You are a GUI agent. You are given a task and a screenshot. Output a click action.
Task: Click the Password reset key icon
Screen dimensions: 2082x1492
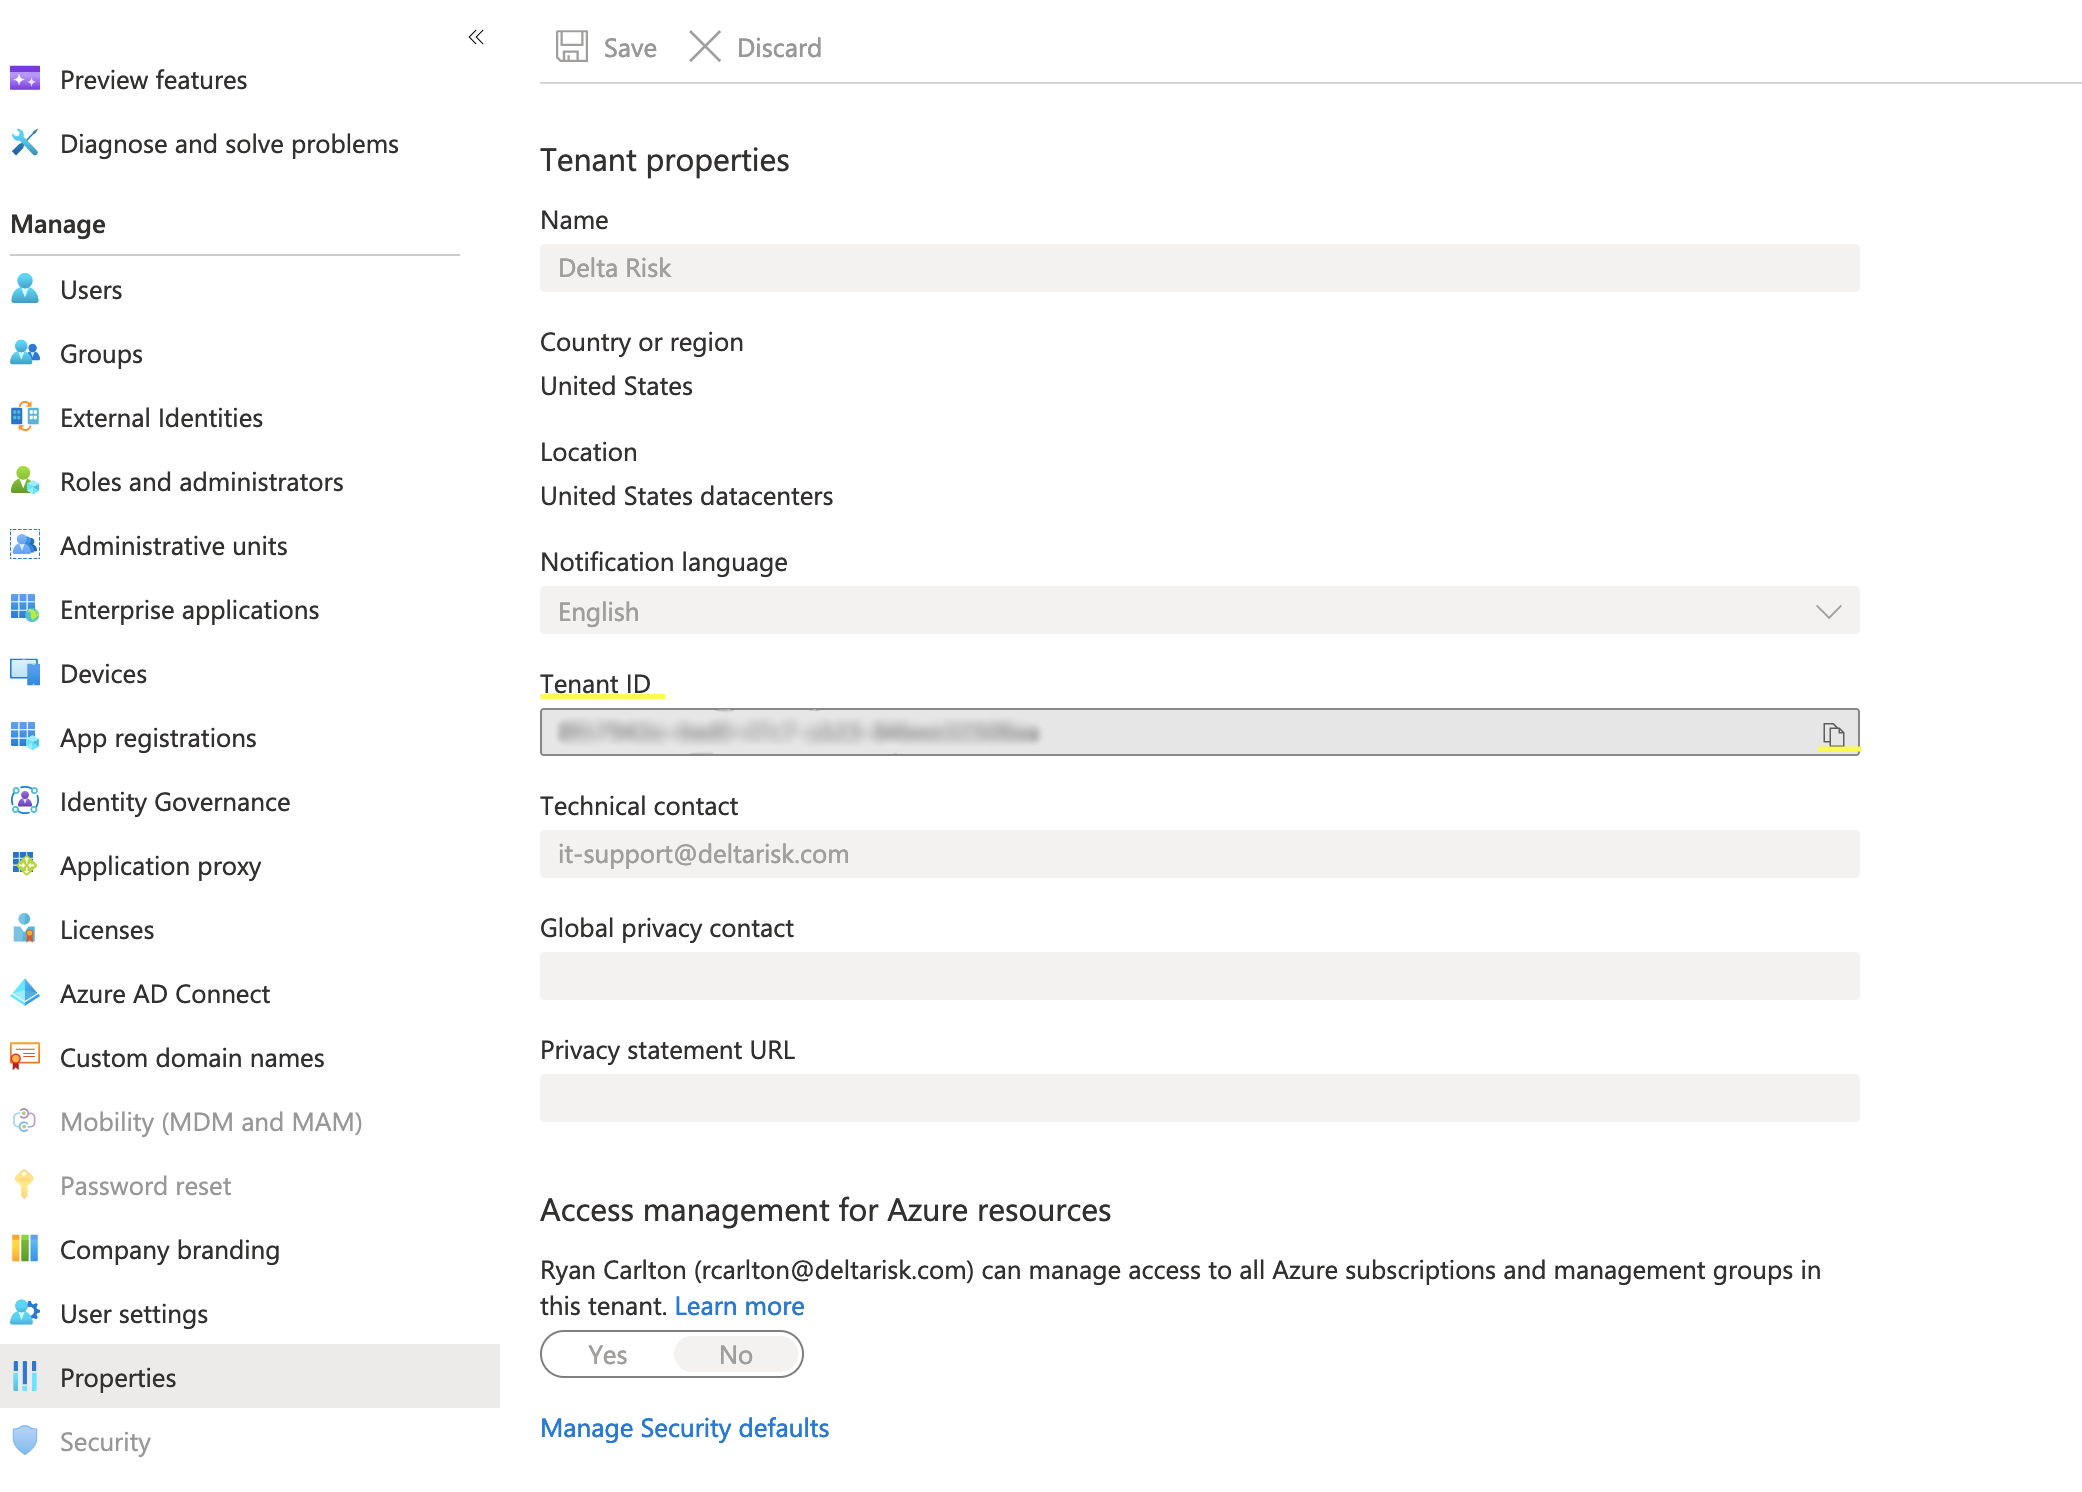[x=25, y=1185]
